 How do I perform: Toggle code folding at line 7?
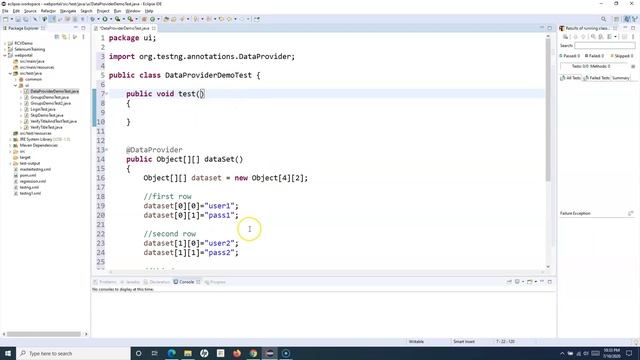(x=107, y=94)
